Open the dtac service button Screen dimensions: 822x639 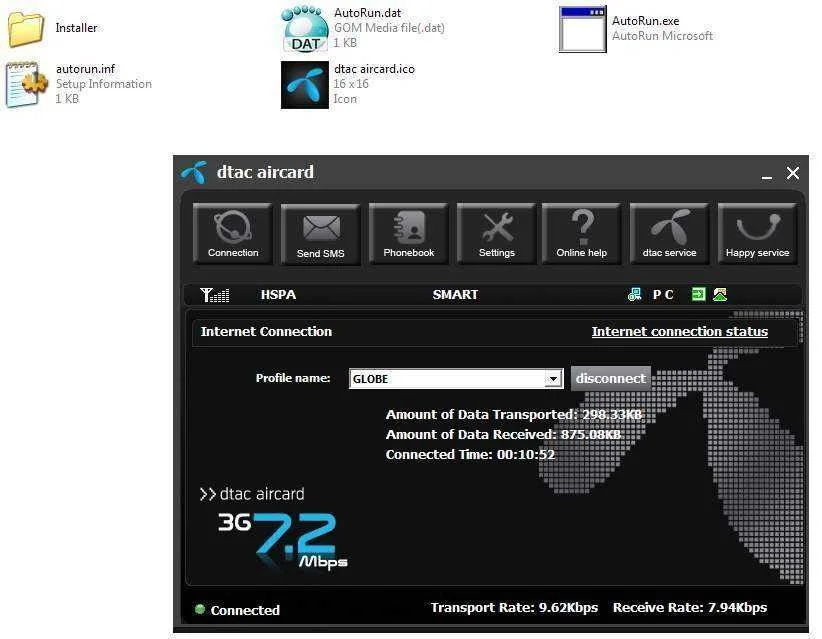click(x=669, y=233)
